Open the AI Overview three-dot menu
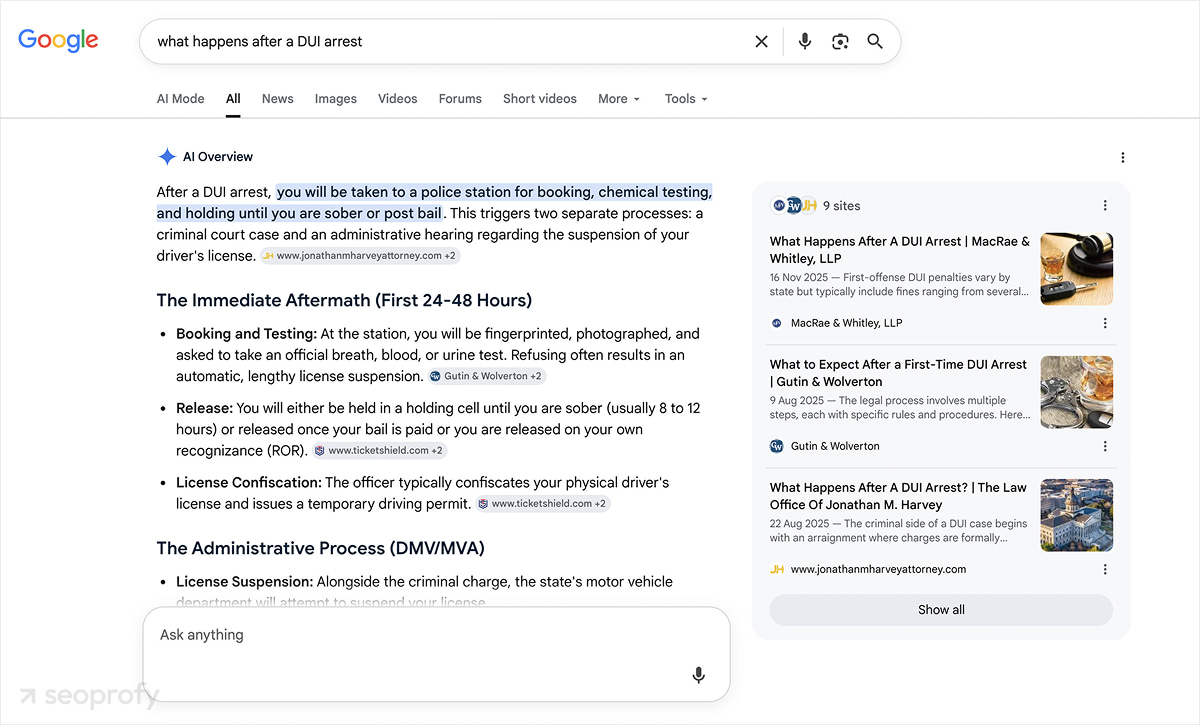This screenshot has width=1200, height=725. pyautogui.click(x=1123, y=158)
